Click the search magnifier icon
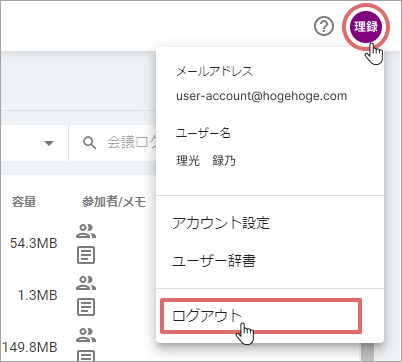 tap(89, 143)
